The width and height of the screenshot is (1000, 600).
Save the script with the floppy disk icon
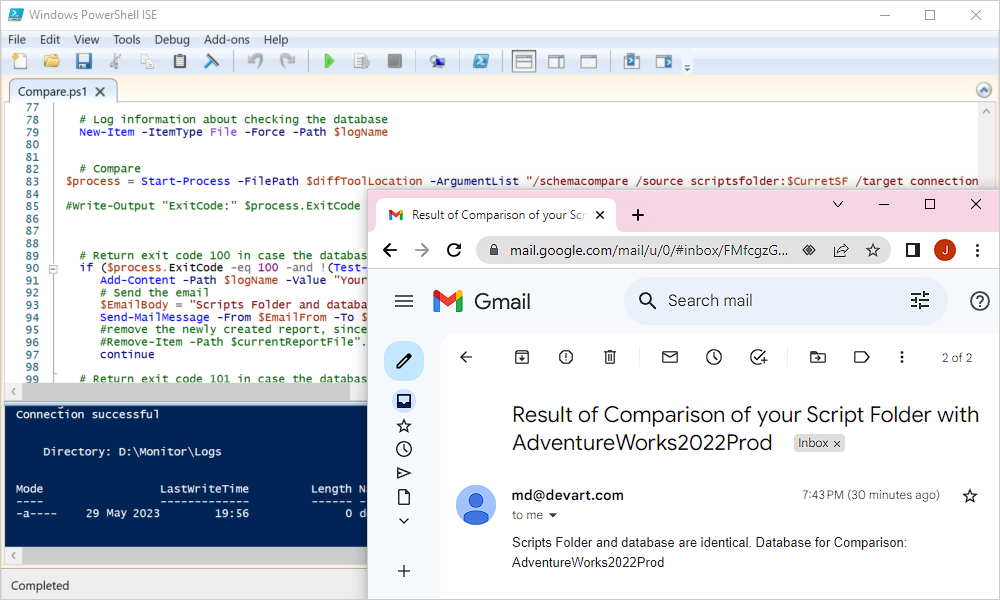84,61
